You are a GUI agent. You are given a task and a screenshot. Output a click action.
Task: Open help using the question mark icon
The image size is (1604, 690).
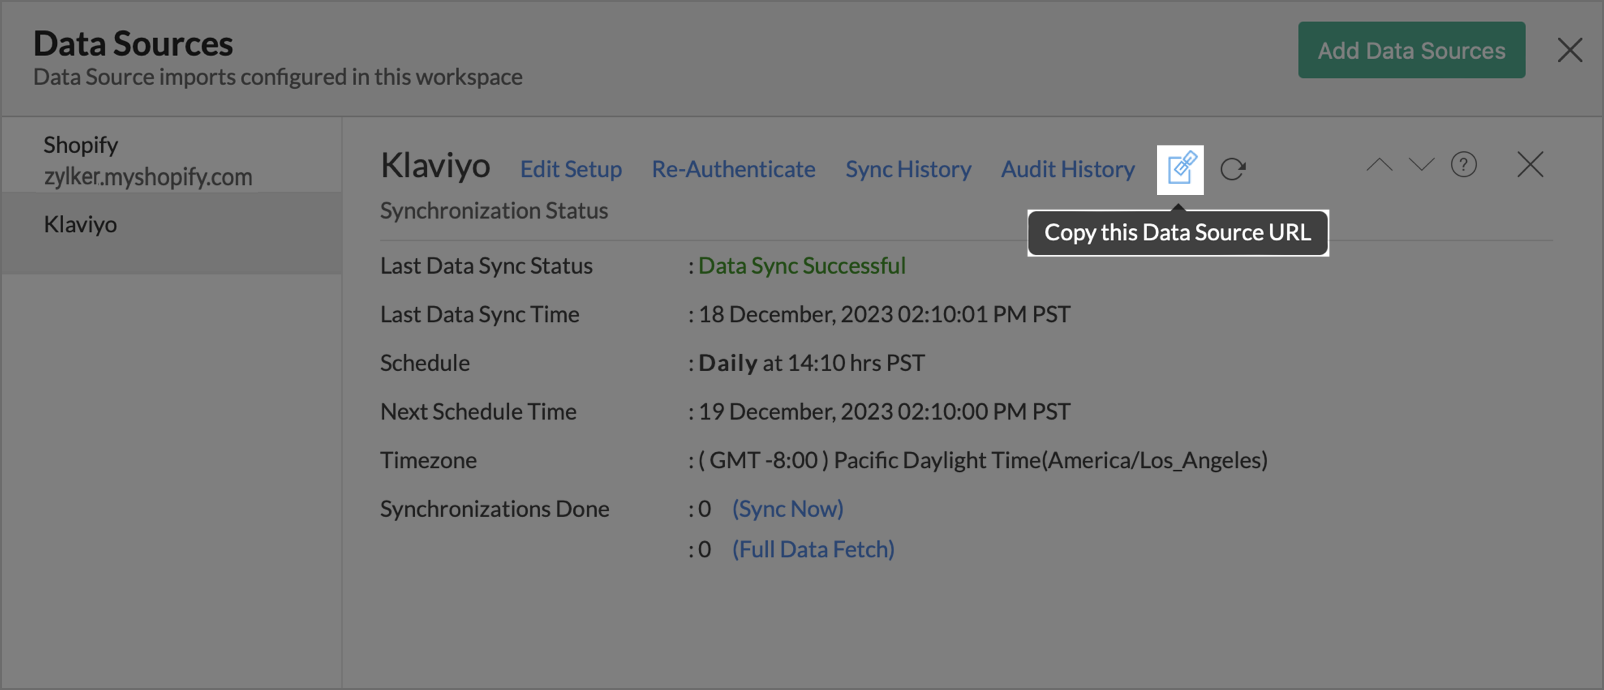pyautogui.click(x=1464, y=165)
